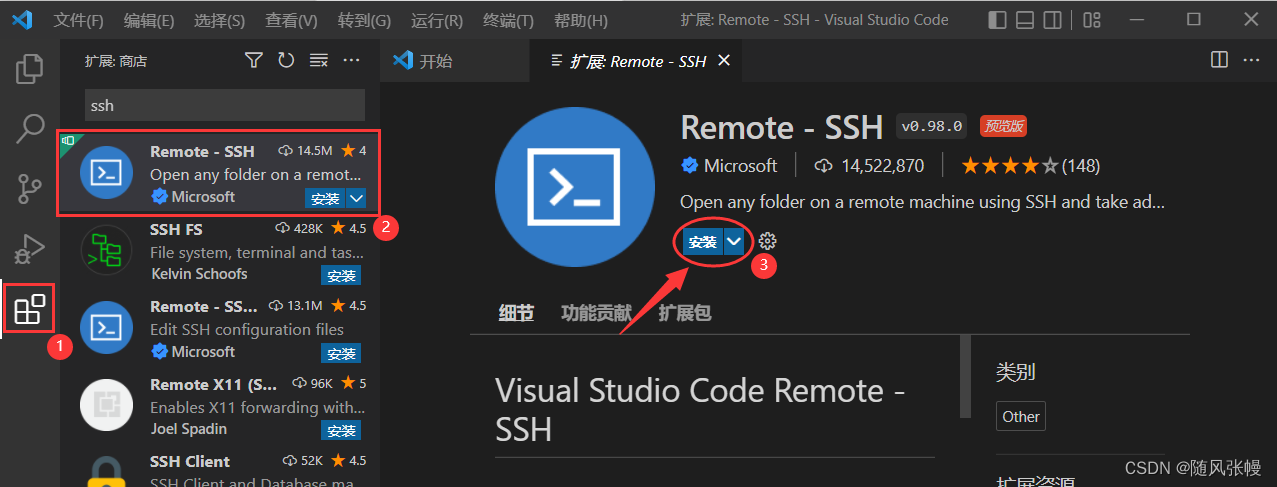Click 安装 on Remote - SSH list item

(x=324, y=198)
